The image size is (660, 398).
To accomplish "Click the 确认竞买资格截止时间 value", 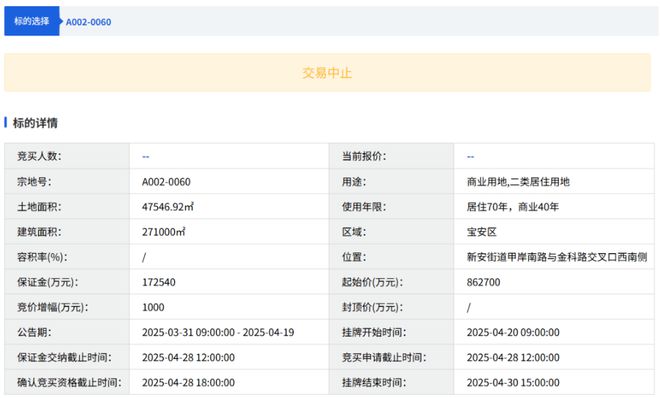I will pos(188,382).
